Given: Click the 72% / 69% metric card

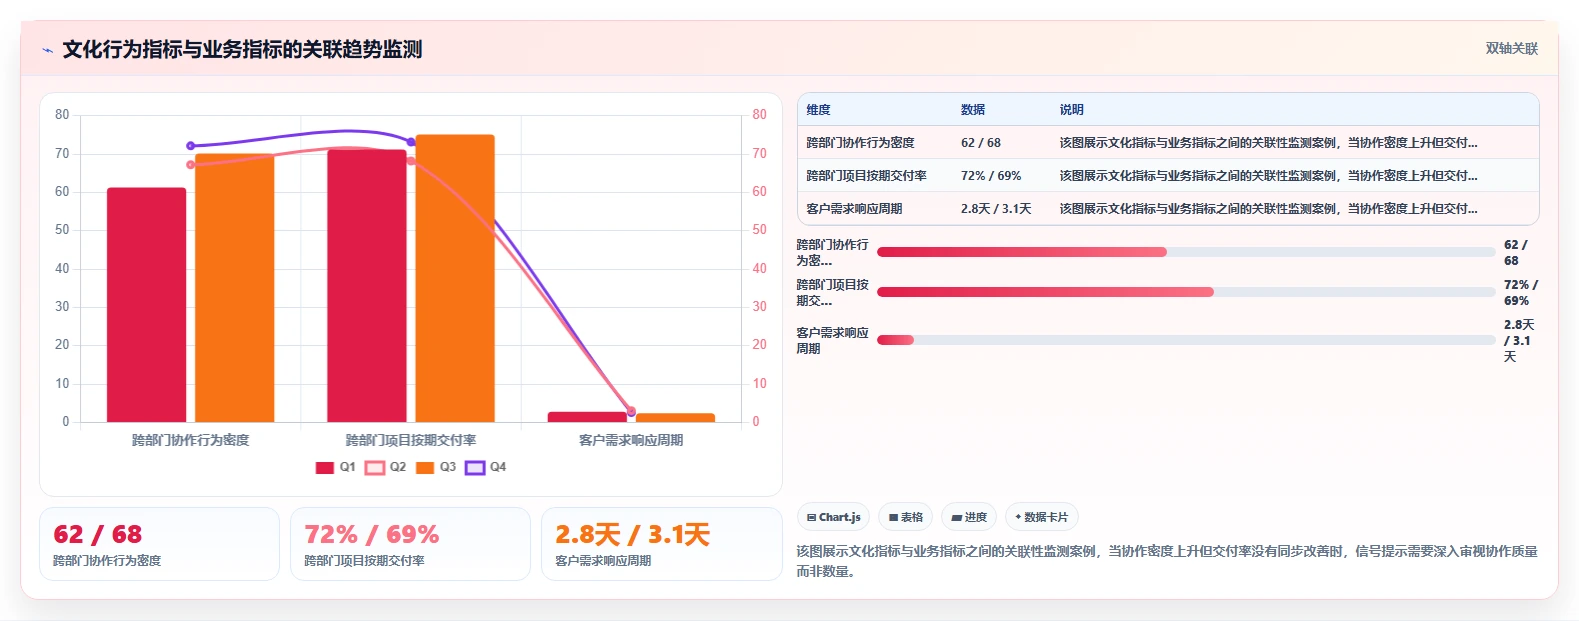Looking at the screenshot, I should pyautogui.click(x=410, y=544).
